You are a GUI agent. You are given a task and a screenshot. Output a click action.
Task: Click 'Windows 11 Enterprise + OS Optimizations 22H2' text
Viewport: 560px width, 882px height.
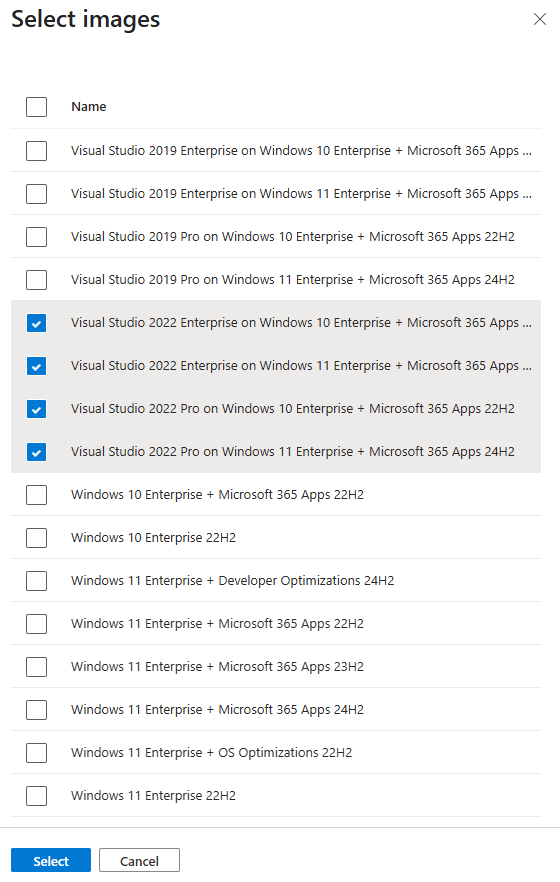(x=211, y=753)
